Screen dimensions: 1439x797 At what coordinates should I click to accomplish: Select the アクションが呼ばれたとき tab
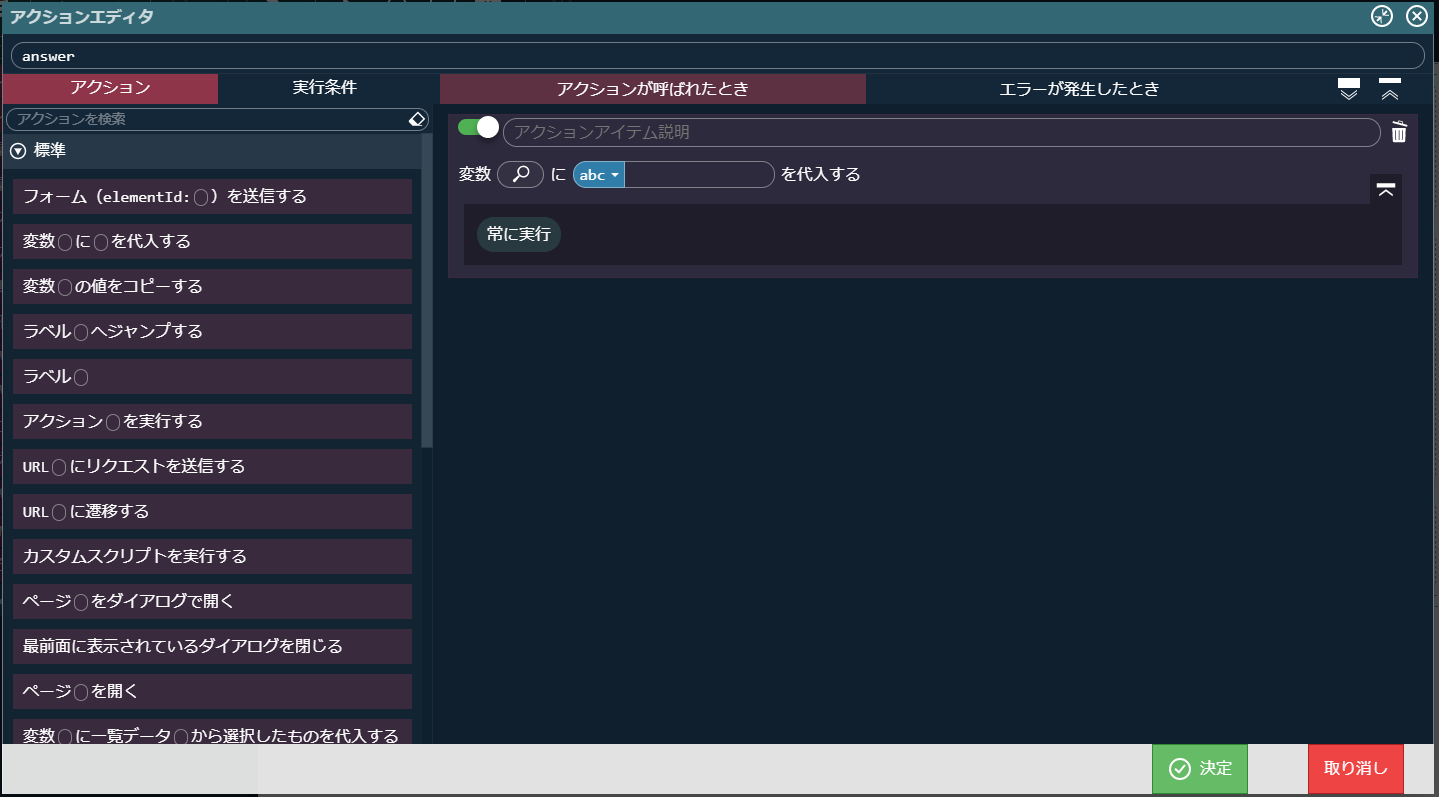(653, 89)
